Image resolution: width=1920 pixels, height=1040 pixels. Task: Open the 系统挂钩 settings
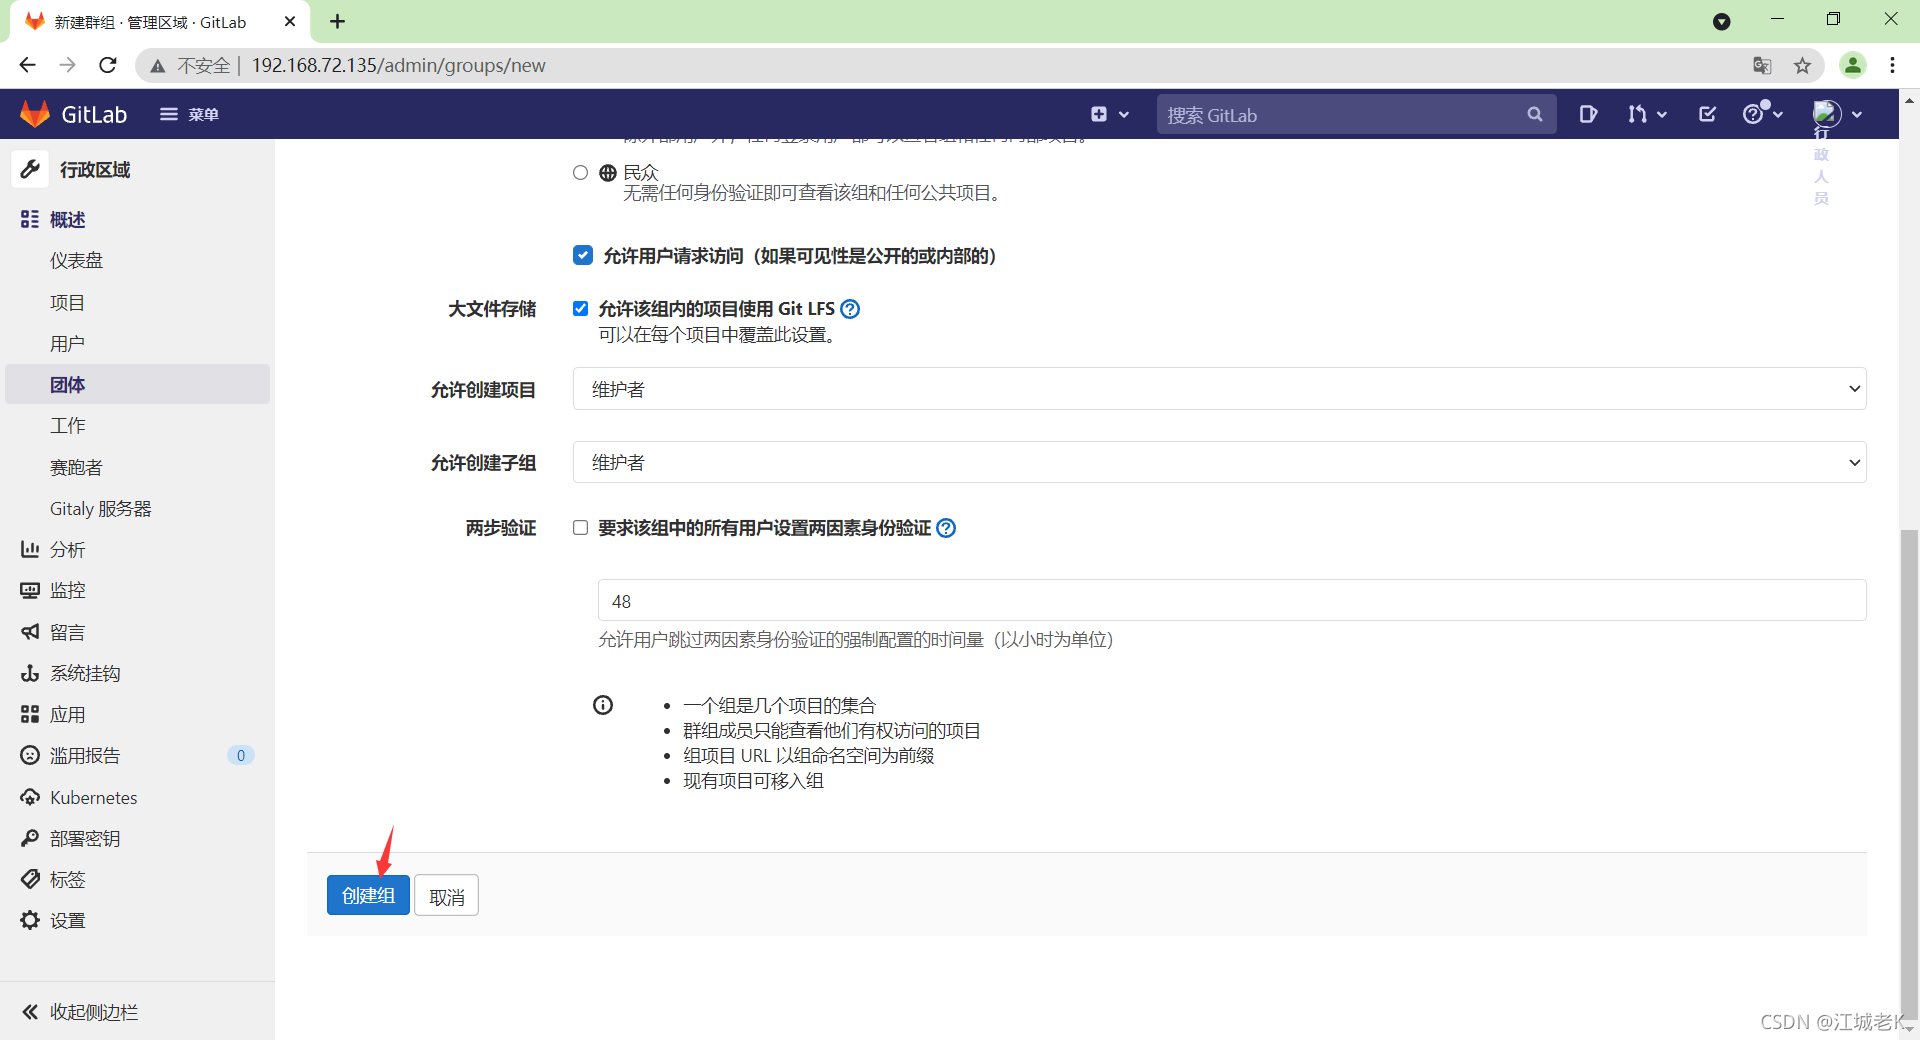tap(83, 673)
